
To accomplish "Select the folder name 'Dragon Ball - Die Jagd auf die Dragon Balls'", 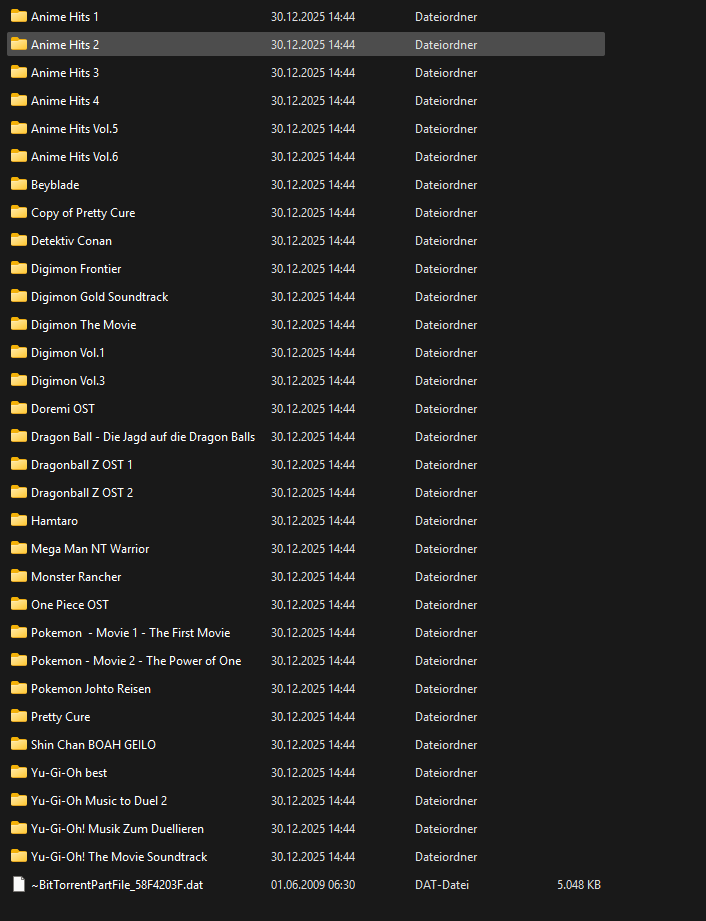I will coord(143,436).
